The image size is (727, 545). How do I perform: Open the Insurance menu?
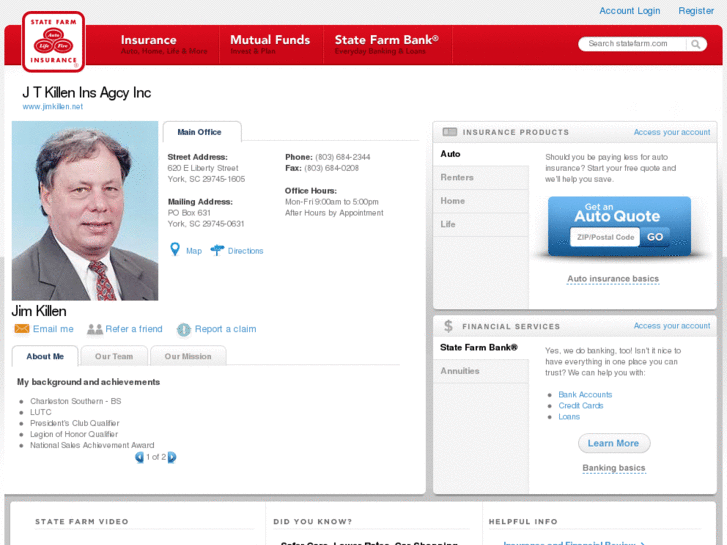[164, 45]
